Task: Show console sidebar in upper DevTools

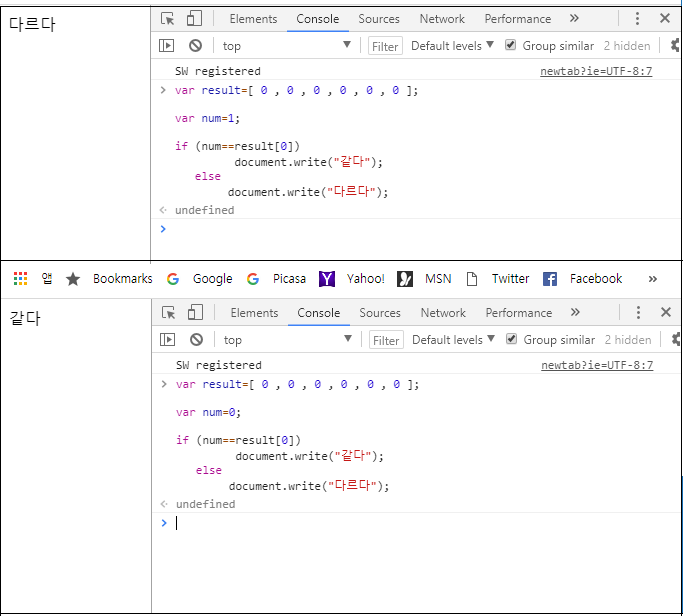Action: [166, 45]
